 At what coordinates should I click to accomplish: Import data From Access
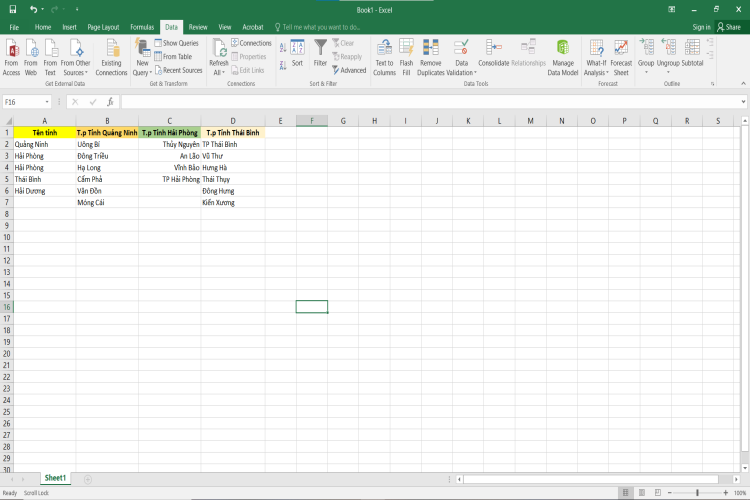pos(11,57)
